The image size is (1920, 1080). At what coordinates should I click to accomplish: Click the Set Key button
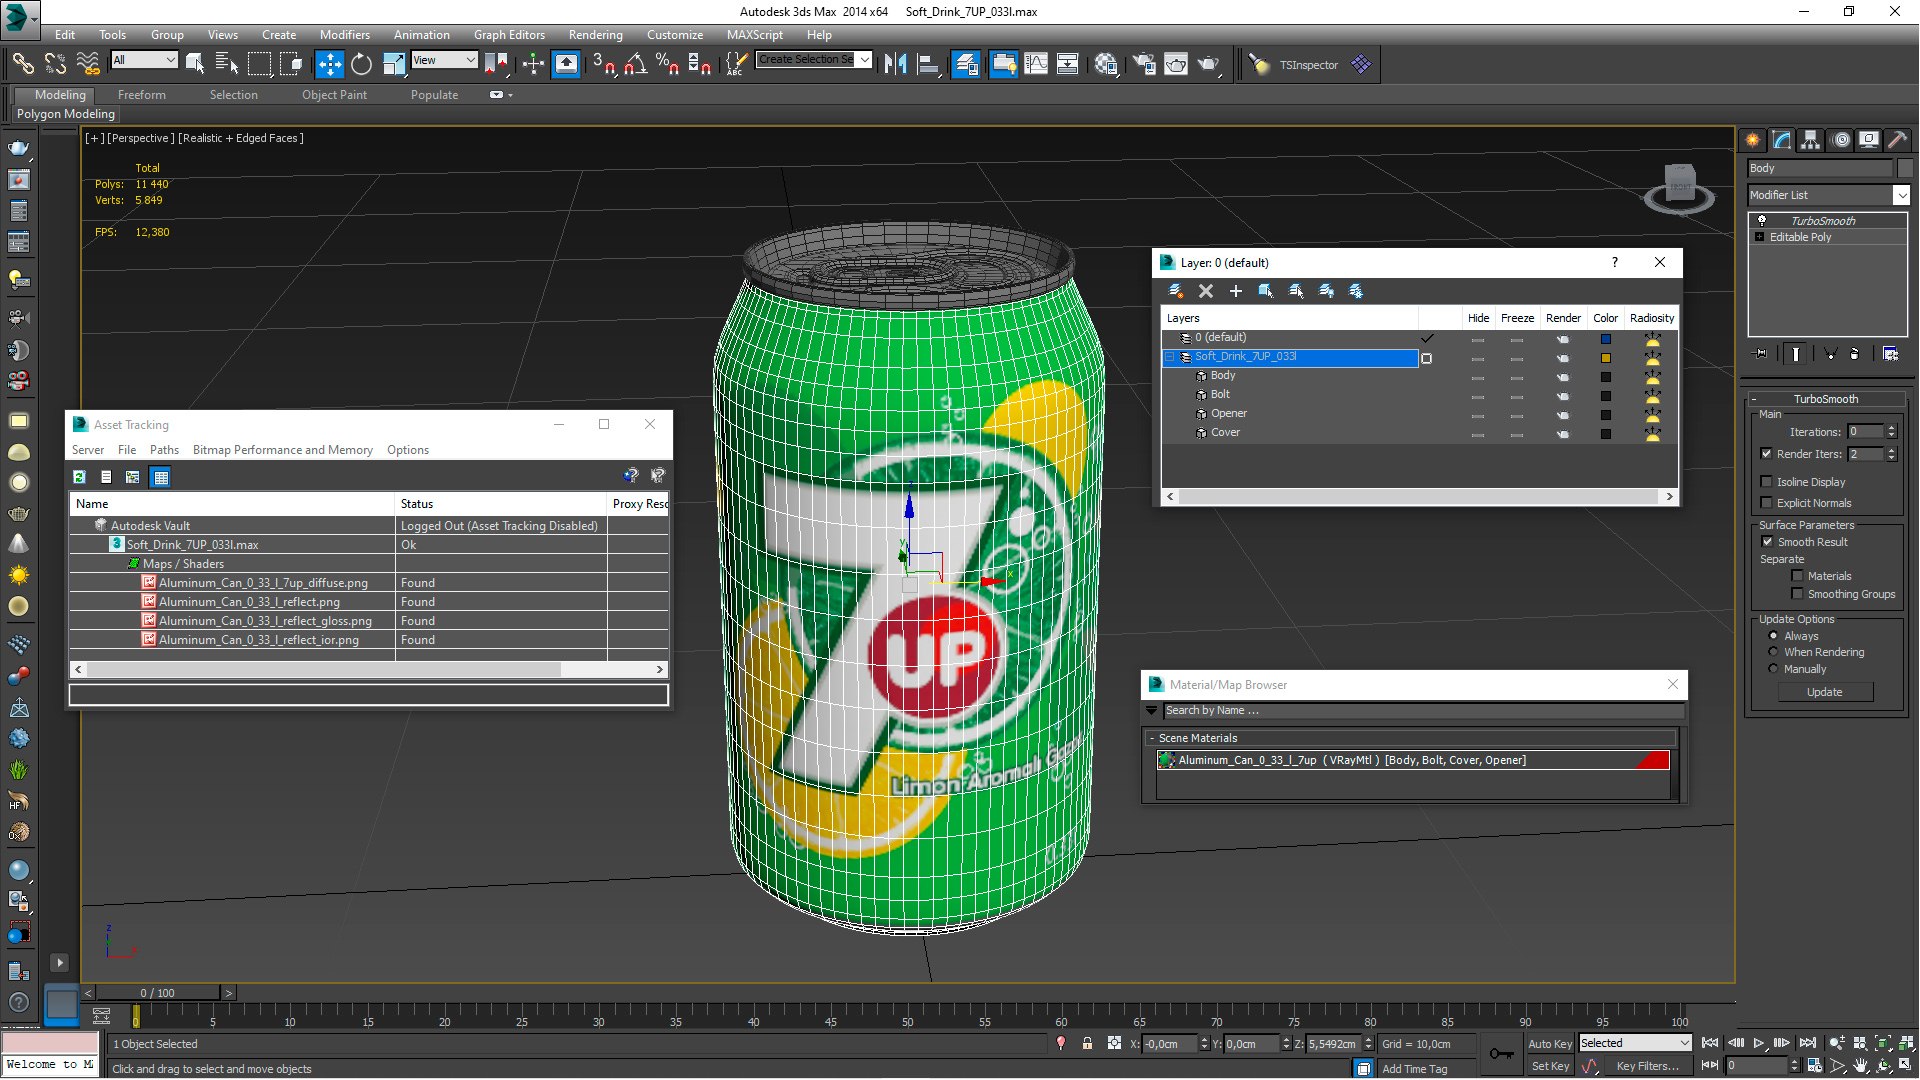coord(1549,1066)
